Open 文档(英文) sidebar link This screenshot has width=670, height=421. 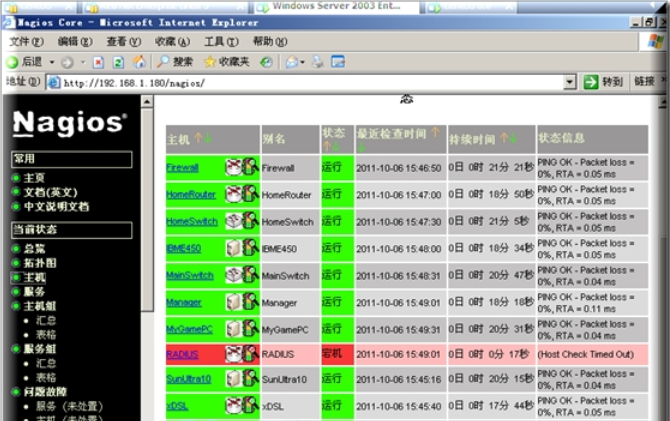click(x=50, y=192)
